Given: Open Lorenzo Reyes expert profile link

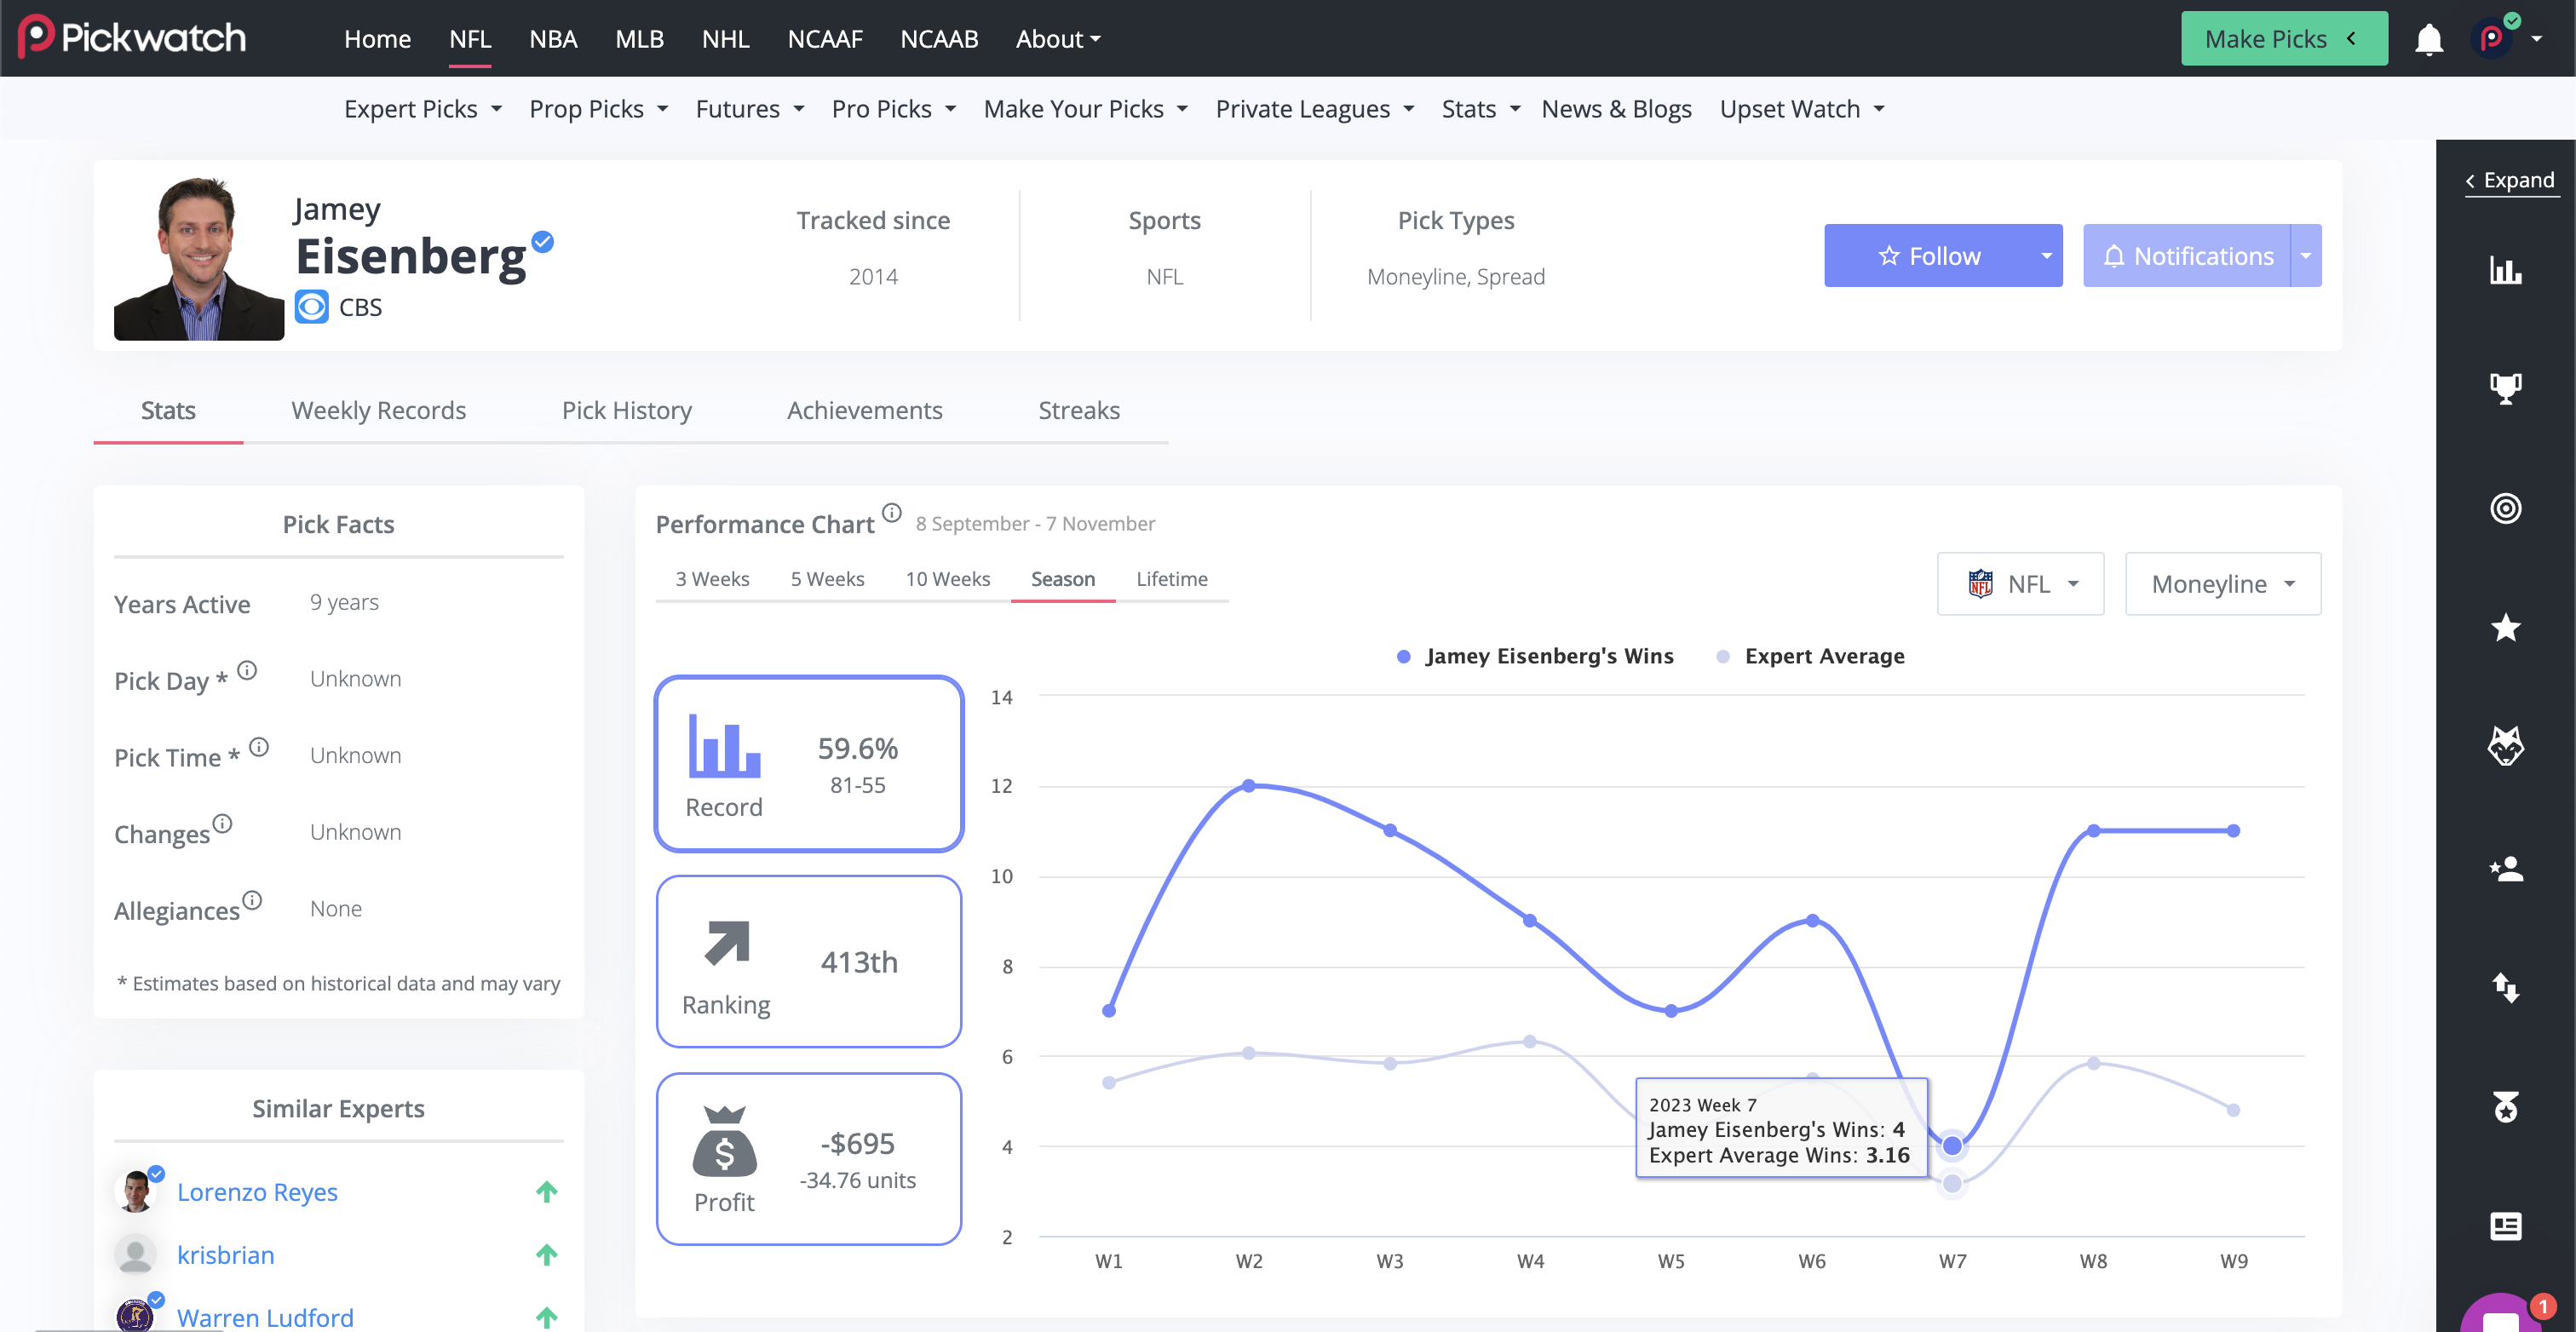Looking at the screenshot, I should point(257,1192).
